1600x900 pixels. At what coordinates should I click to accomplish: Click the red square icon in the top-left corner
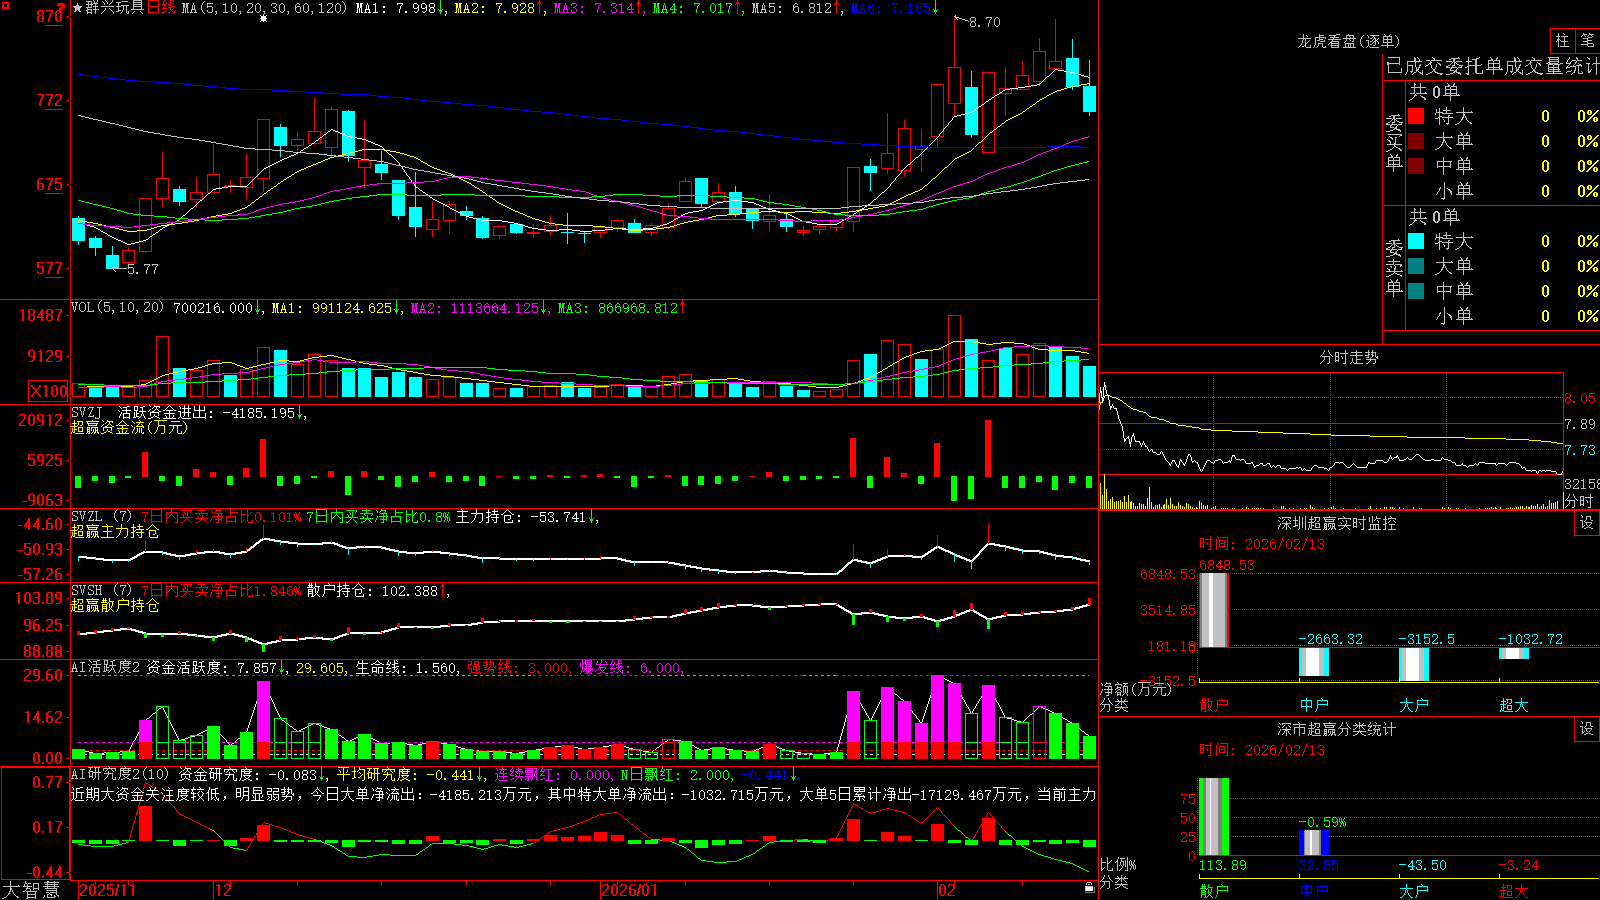(5, 6)
